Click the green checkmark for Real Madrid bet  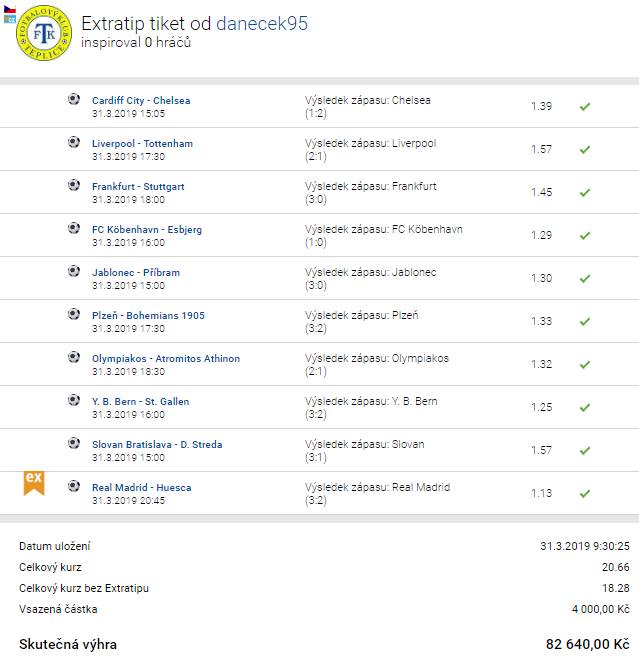pyautogui.click(x=585, y=494)
